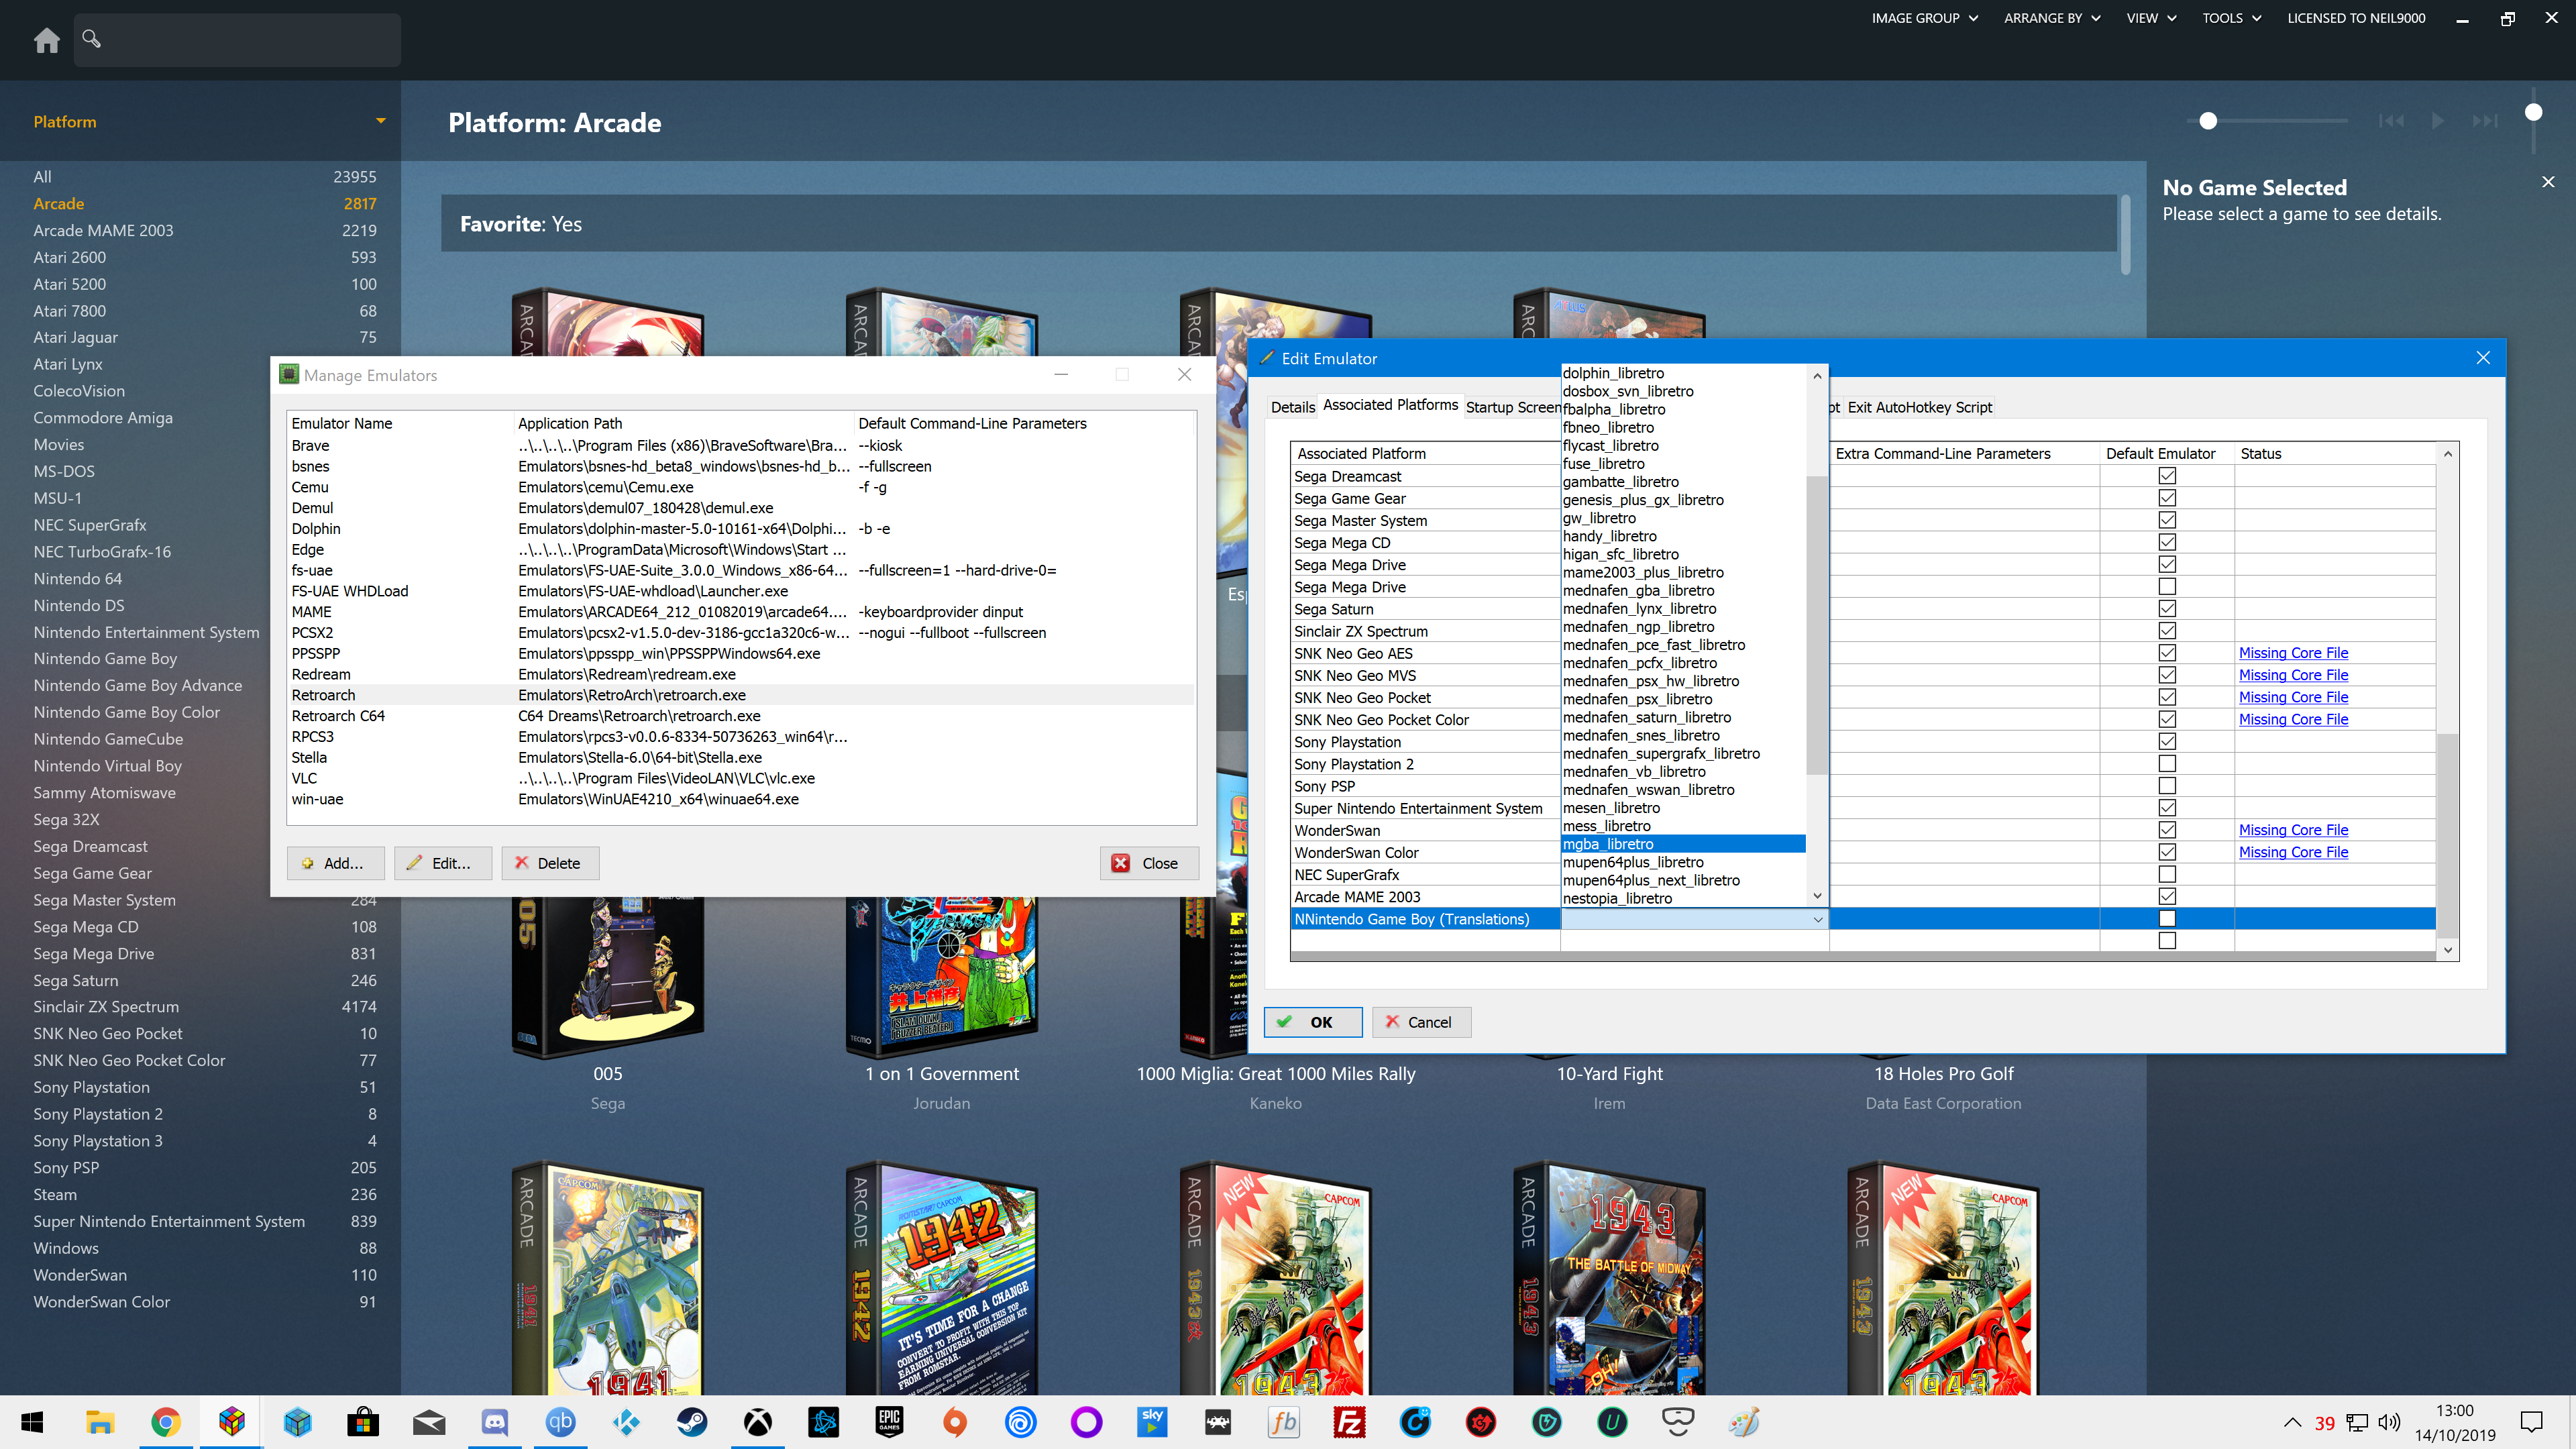Select the Associated Platforms tab
The height and width of the screenshot is (1449, 2576).
(1390, 405)
